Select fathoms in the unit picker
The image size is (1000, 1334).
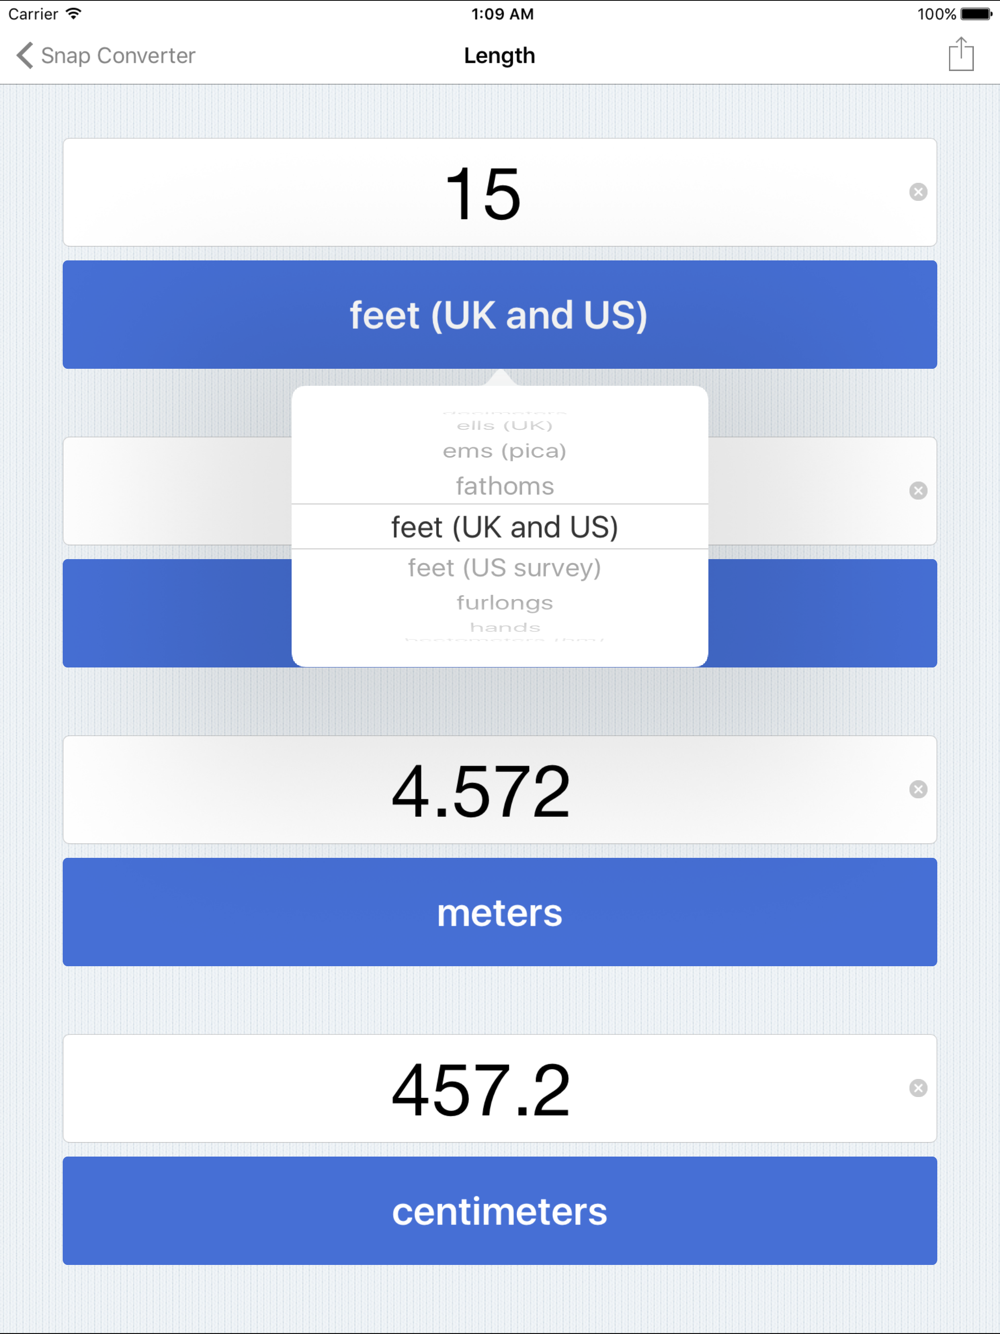(x=504, y=486)
